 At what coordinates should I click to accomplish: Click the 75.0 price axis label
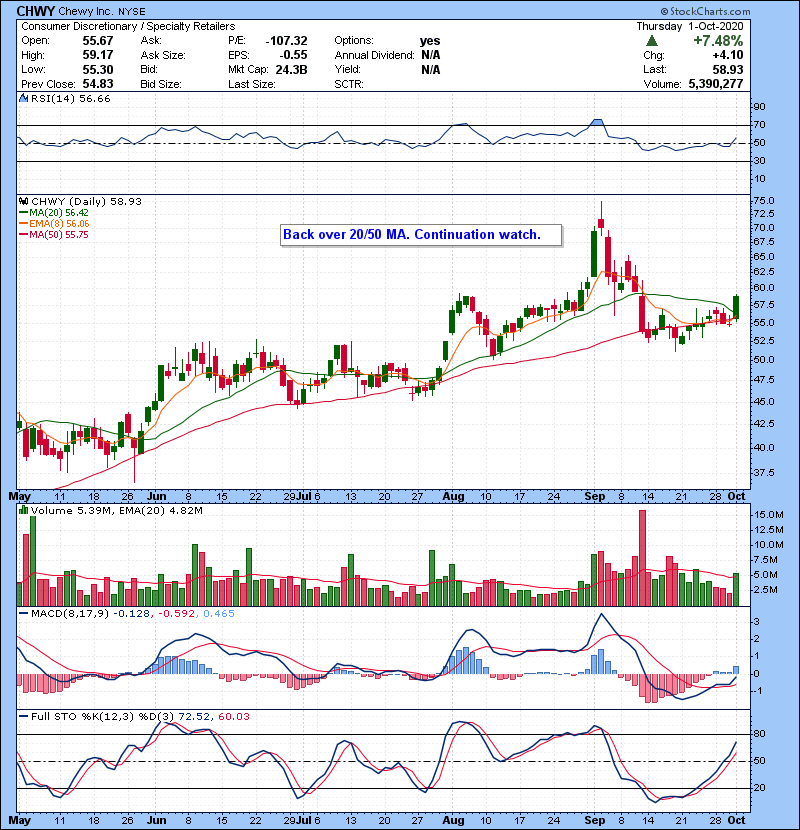click(x=763, y=201)
